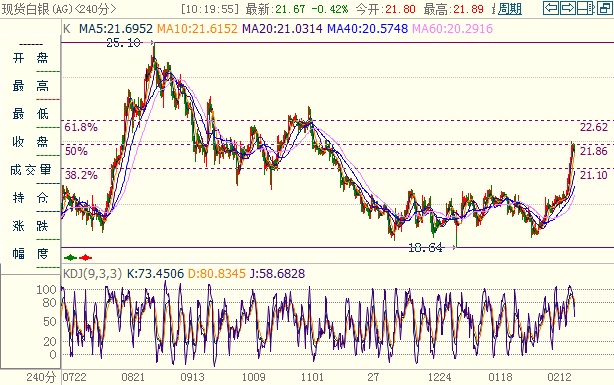The image size is (614, 385).
Task: Click the left arrow navigation icon
Action: pyautogui.click(x=551, y=8)
